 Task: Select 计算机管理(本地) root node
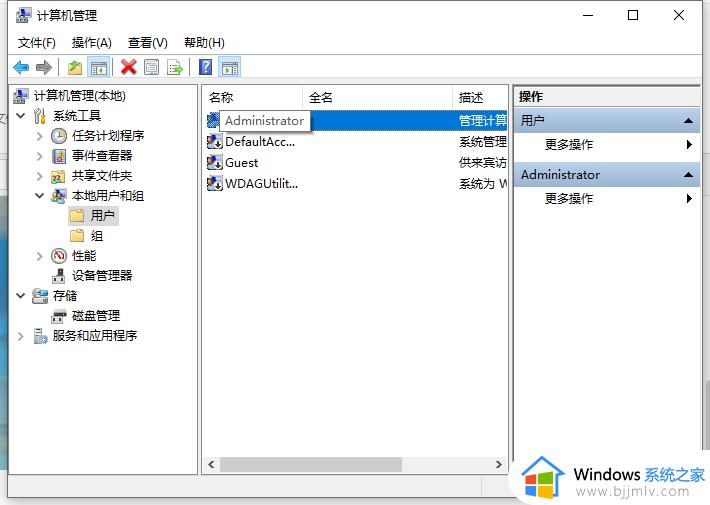point(79,96)
